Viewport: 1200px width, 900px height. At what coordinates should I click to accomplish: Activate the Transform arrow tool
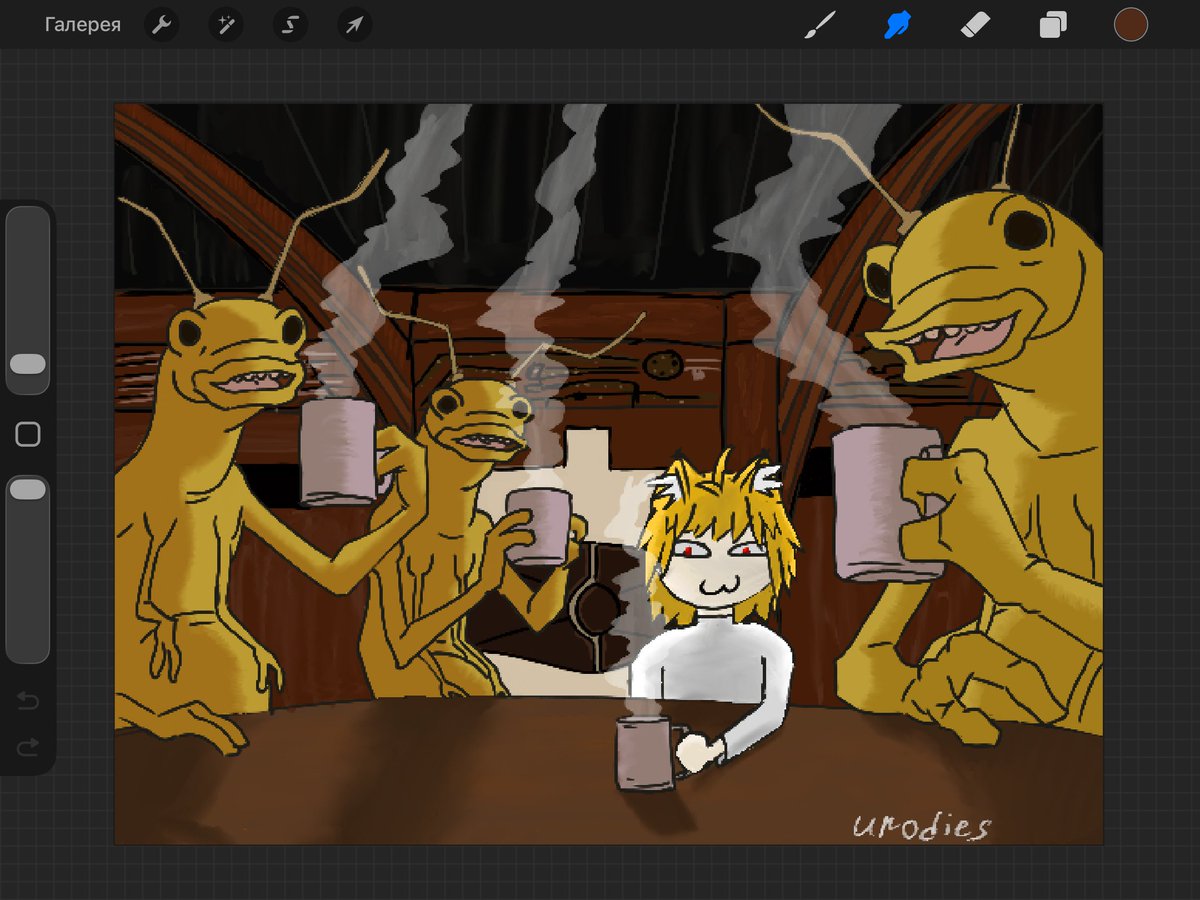[x=354, y=25]
